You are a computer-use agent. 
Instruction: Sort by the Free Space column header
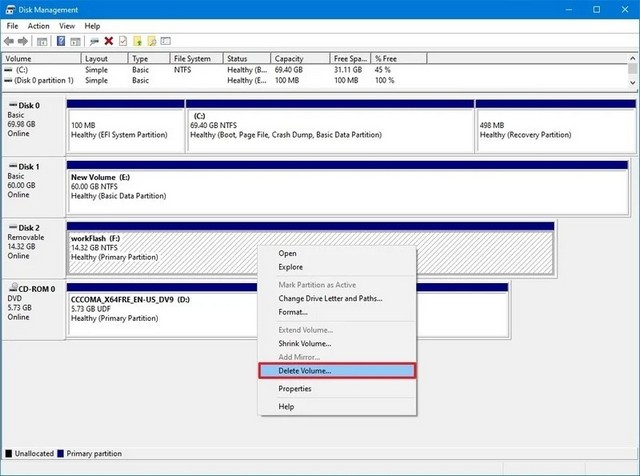coord(351,58)
